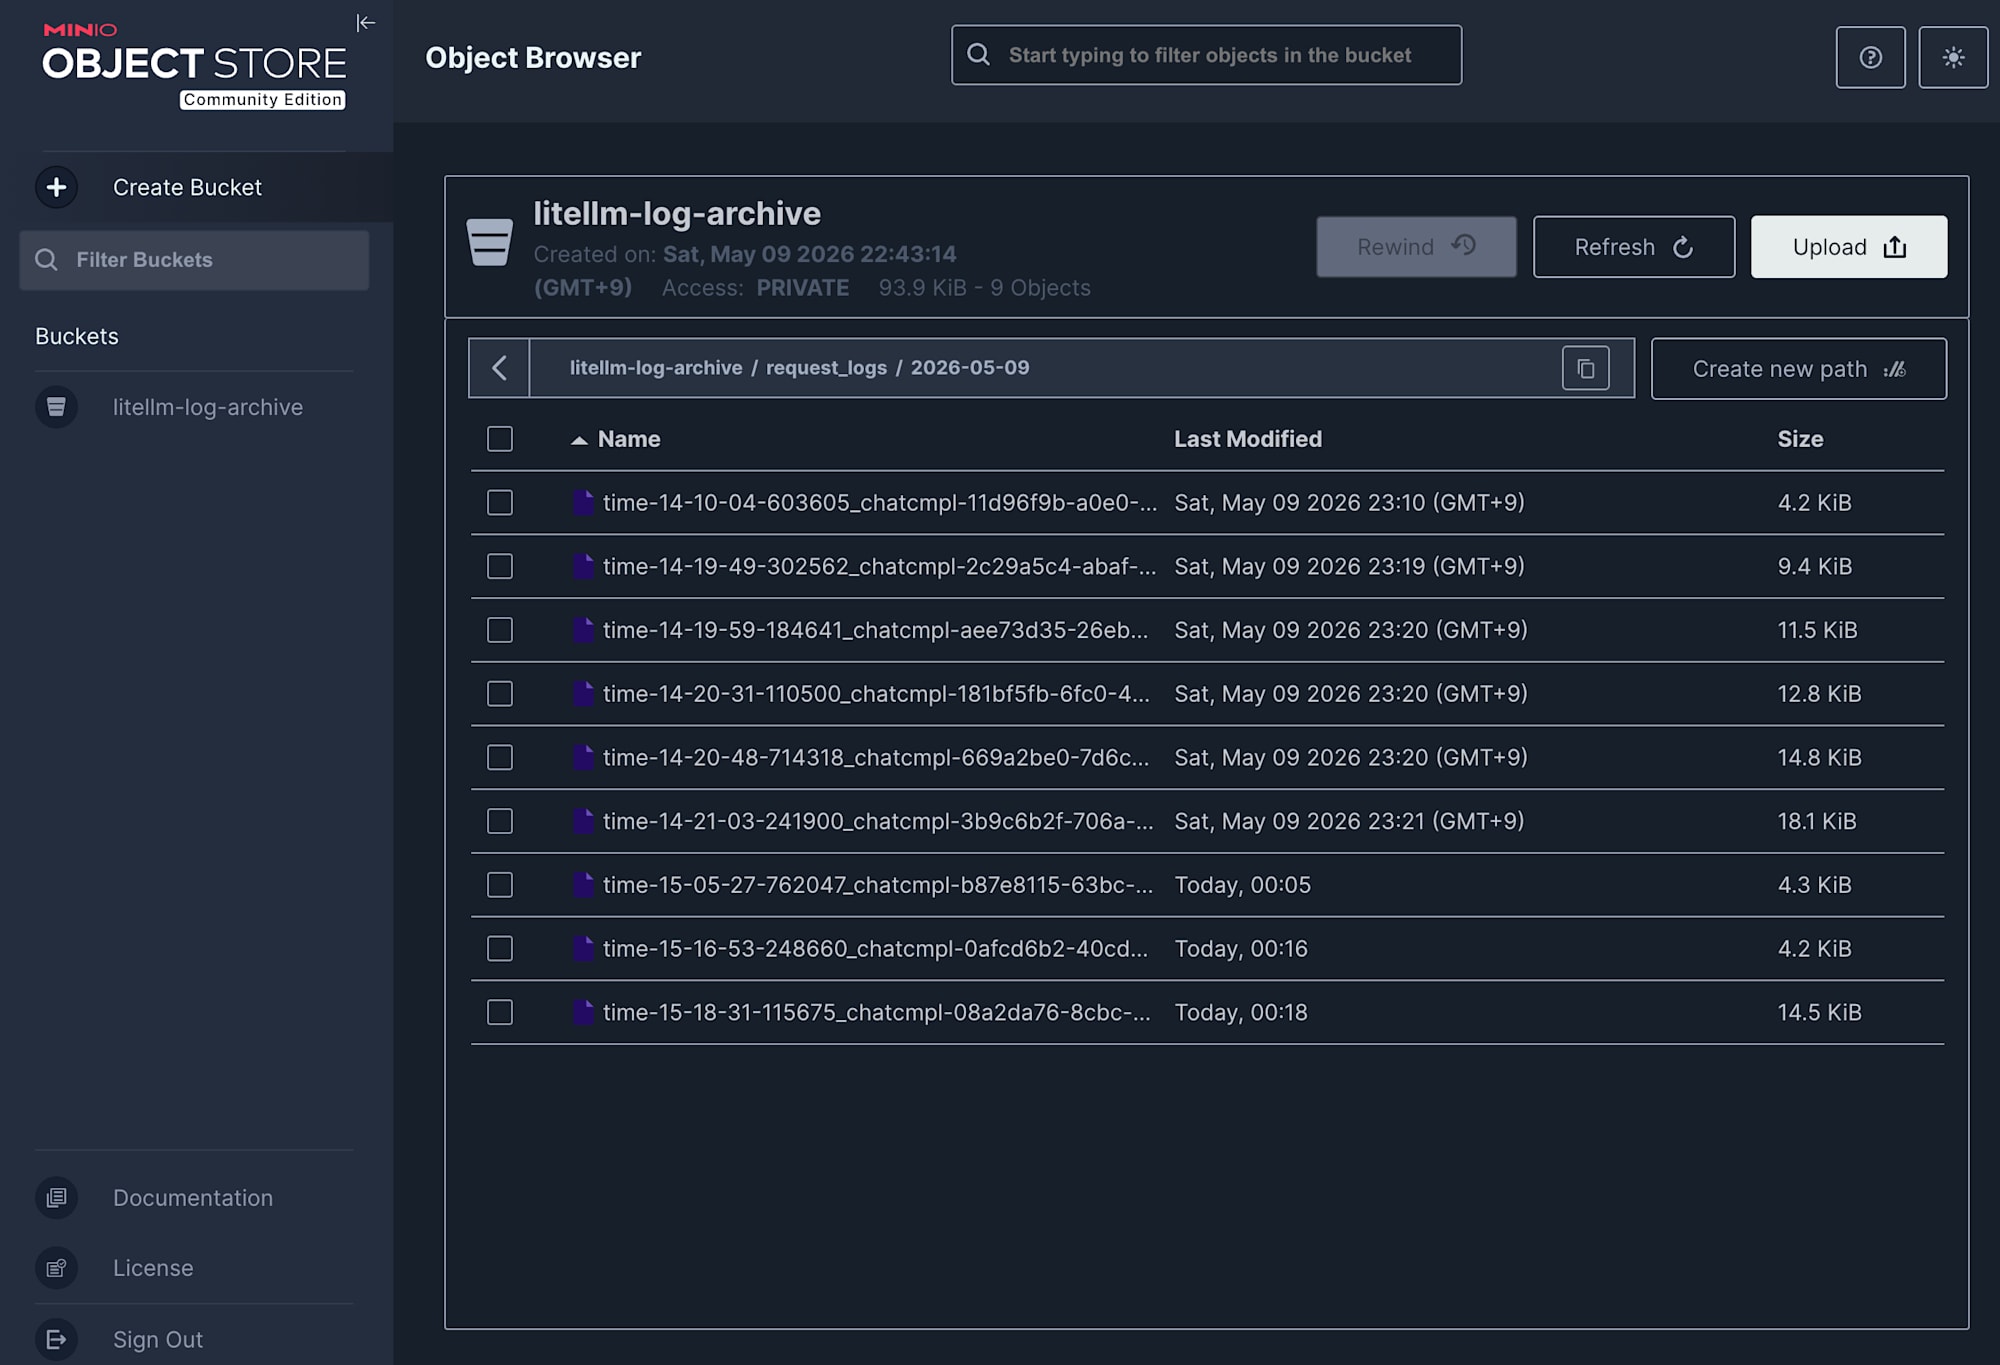Click the bucket icon beside litellm-log-archive in sidebar
Viewport: 2000px width, 1365px height.
(57, 407)
